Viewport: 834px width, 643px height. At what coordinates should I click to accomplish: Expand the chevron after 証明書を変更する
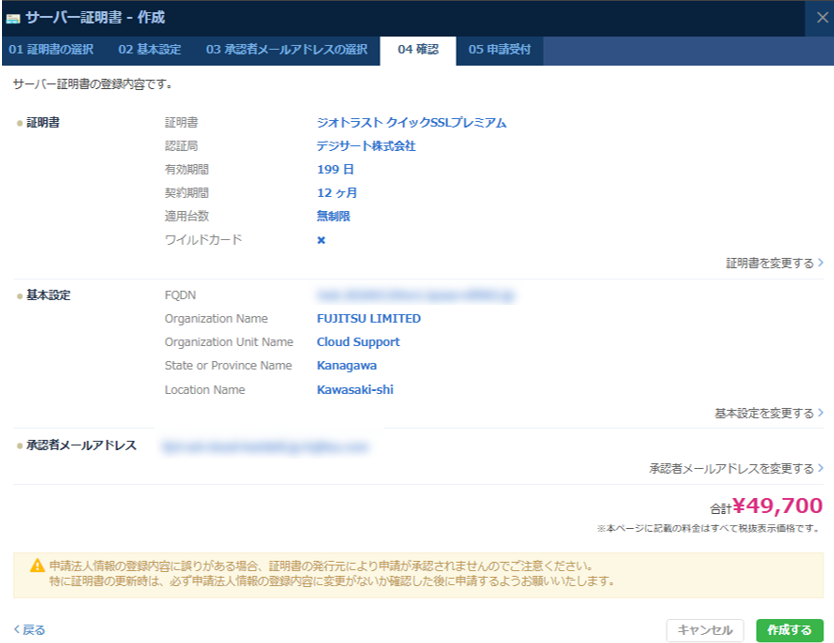click(822, 263)
